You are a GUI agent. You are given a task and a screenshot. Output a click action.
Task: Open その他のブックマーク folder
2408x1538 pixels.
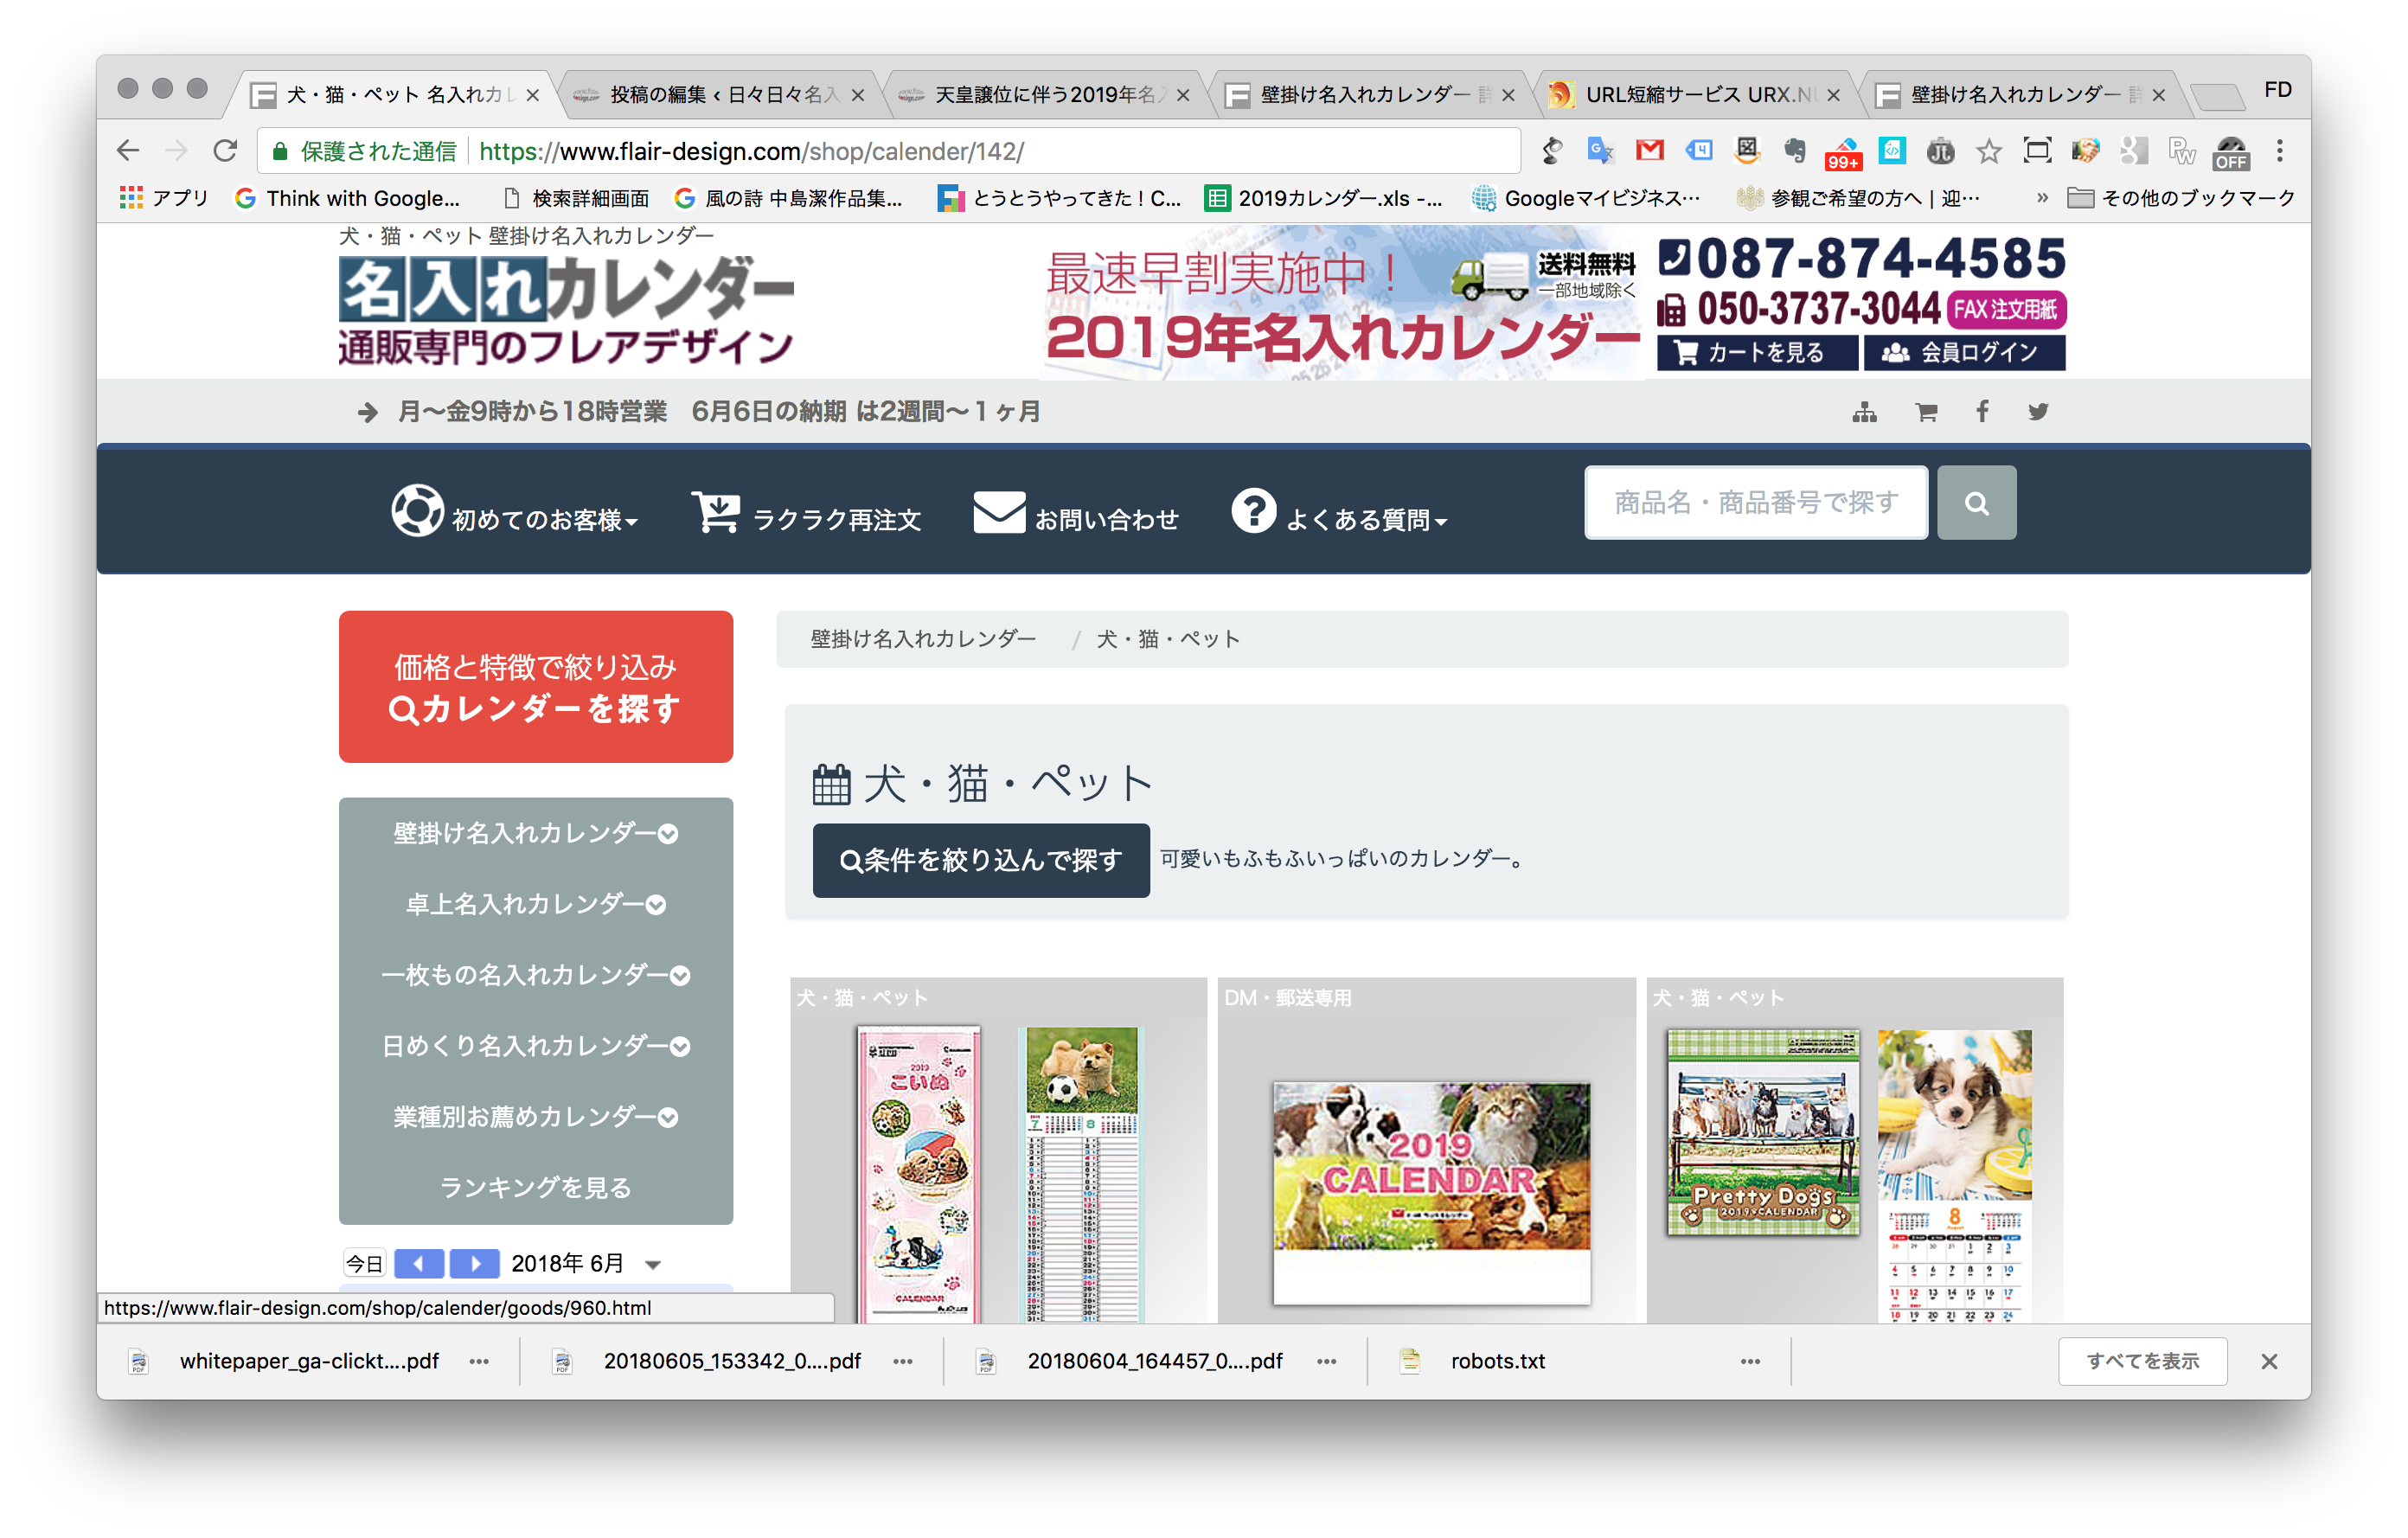click(x=2180, y=198)
